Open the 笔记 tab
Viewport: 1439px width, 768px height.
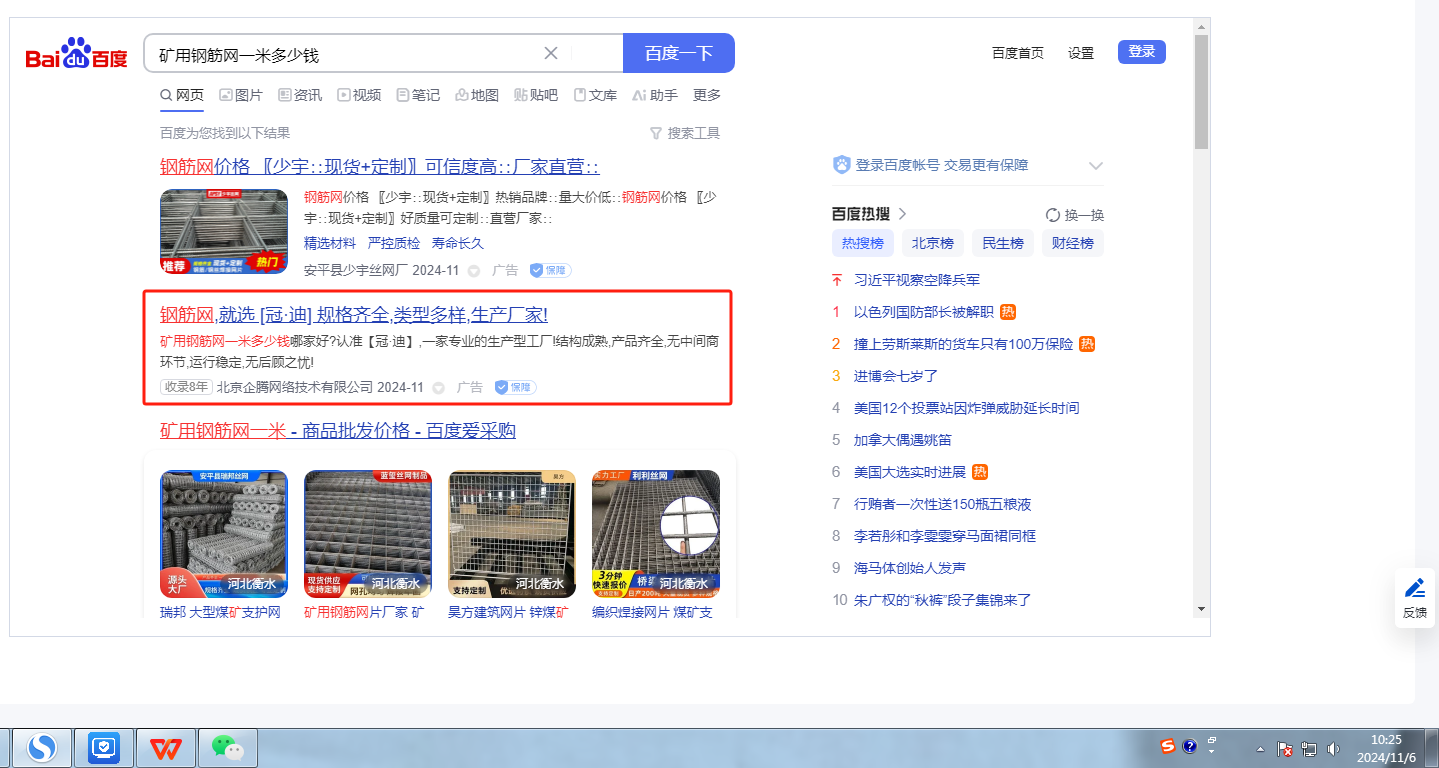[x=418, y=95]
